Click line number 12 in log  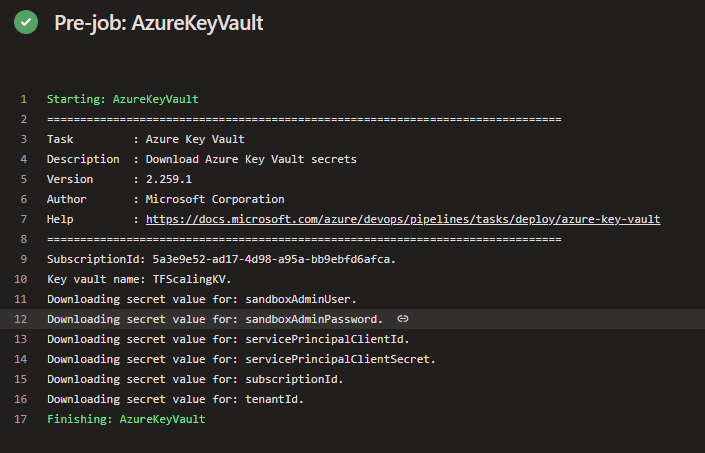tap(21, 319)
